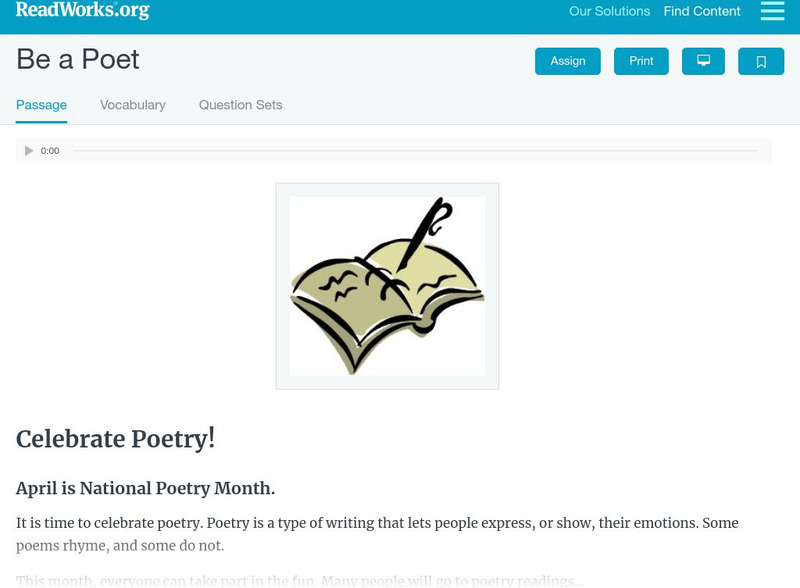800x588 pixels.
Task: Start the audio narration playback
Action: [x=28, y=150]
